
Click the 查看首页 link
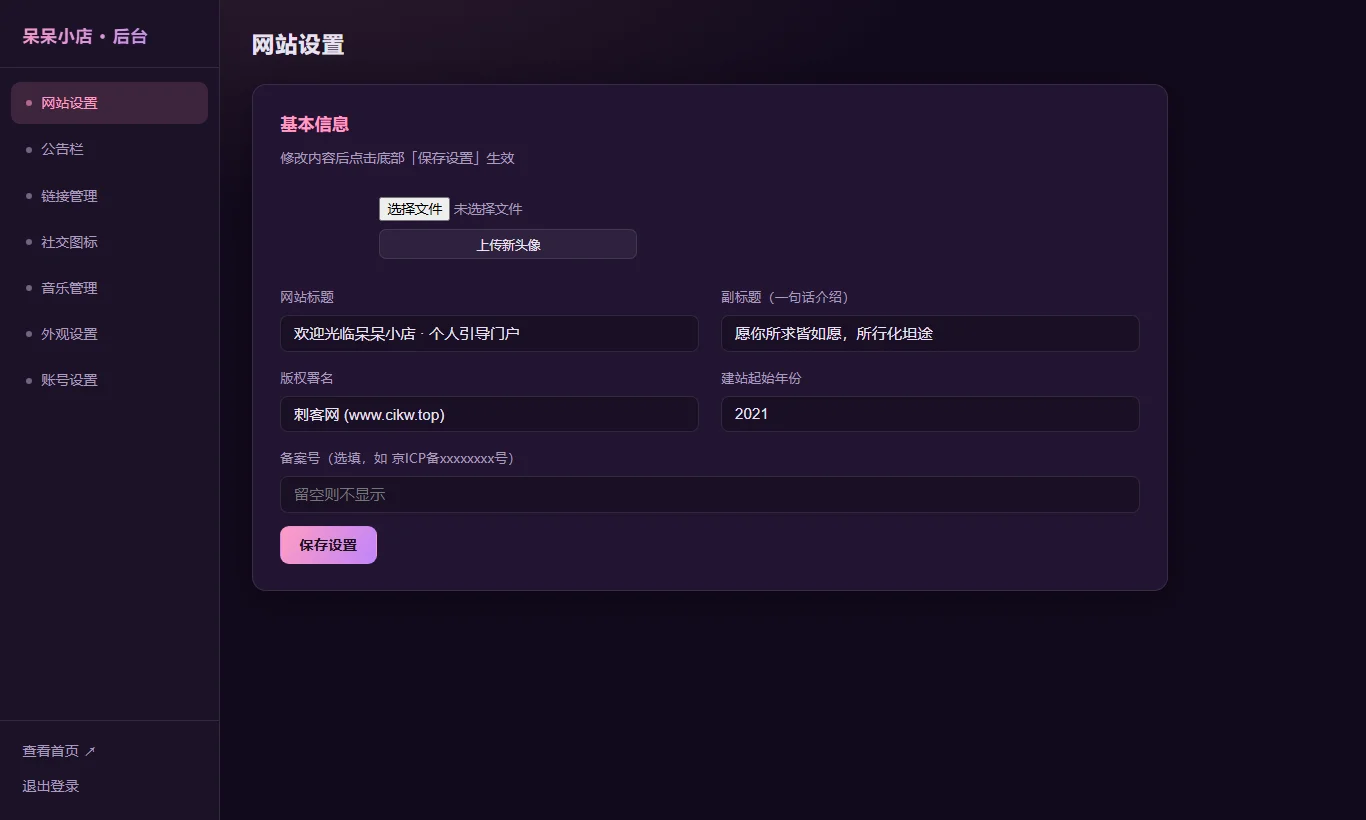coord(59,751)
